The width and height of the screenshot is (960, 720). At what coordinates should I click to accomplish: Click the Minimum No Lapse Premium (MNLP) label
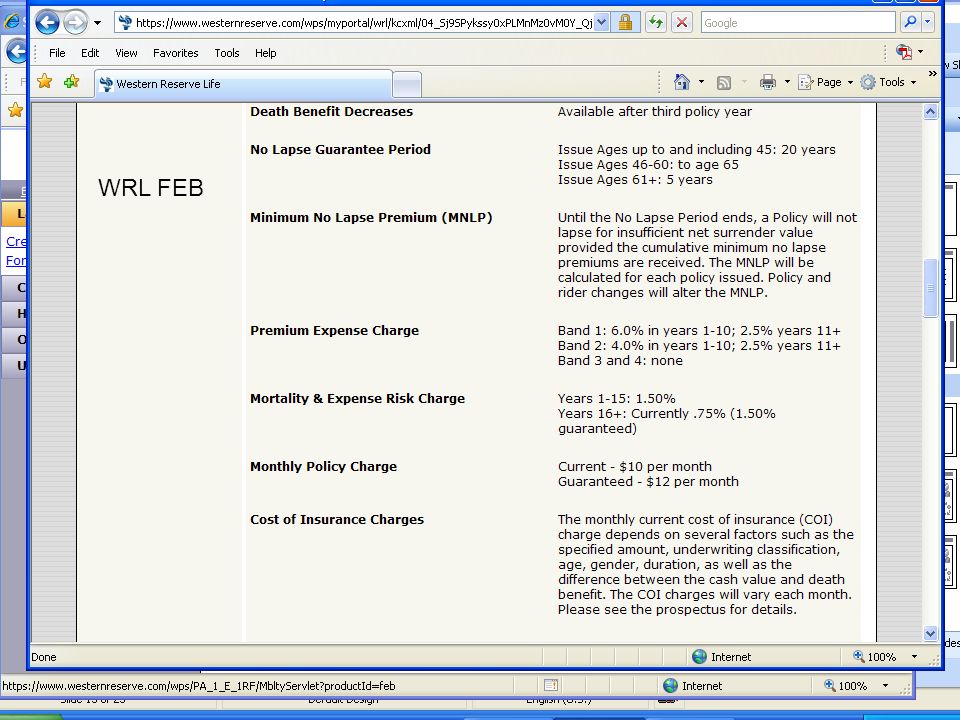point(371,217)
